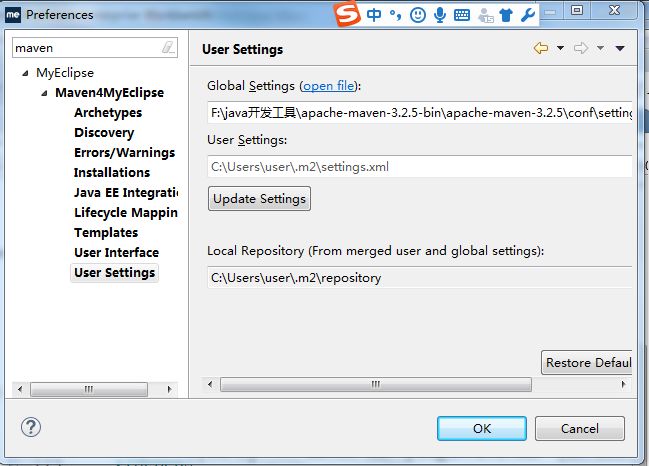
Task: Click the Forward arrow icon
Action: tap(581, 48)
